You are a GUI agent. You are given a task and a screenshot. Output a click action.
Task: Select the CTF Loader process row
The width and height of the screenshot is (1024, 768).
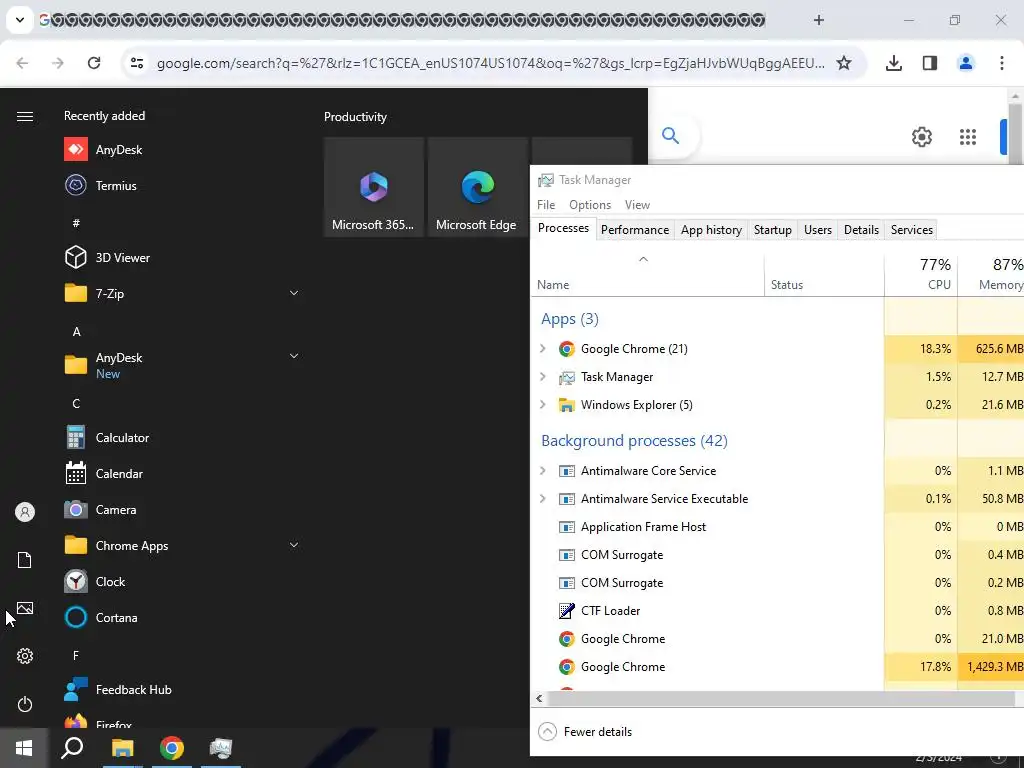pyautogui.click(x=777, y=611)
